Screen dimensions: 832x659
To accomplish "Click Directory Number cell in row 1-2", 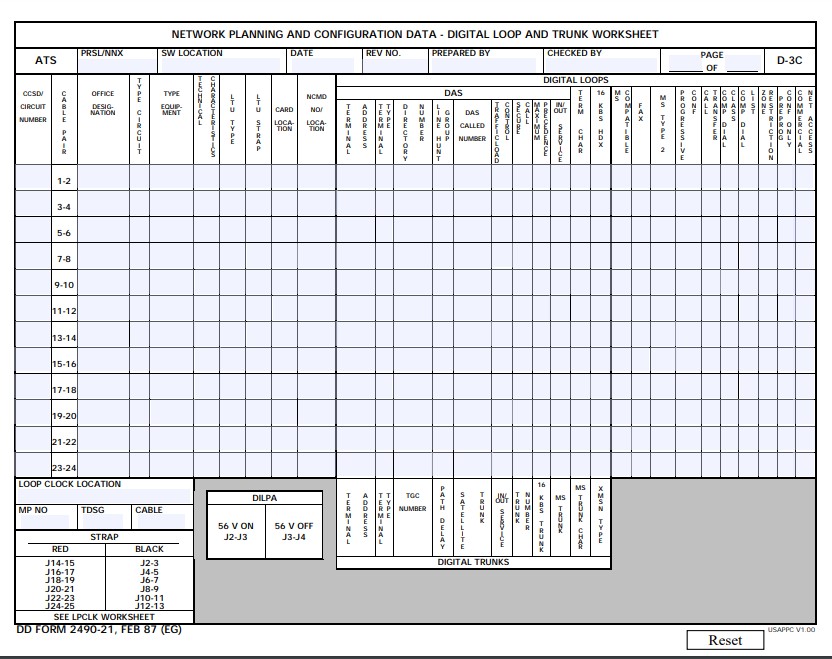I will click(413, 177).
